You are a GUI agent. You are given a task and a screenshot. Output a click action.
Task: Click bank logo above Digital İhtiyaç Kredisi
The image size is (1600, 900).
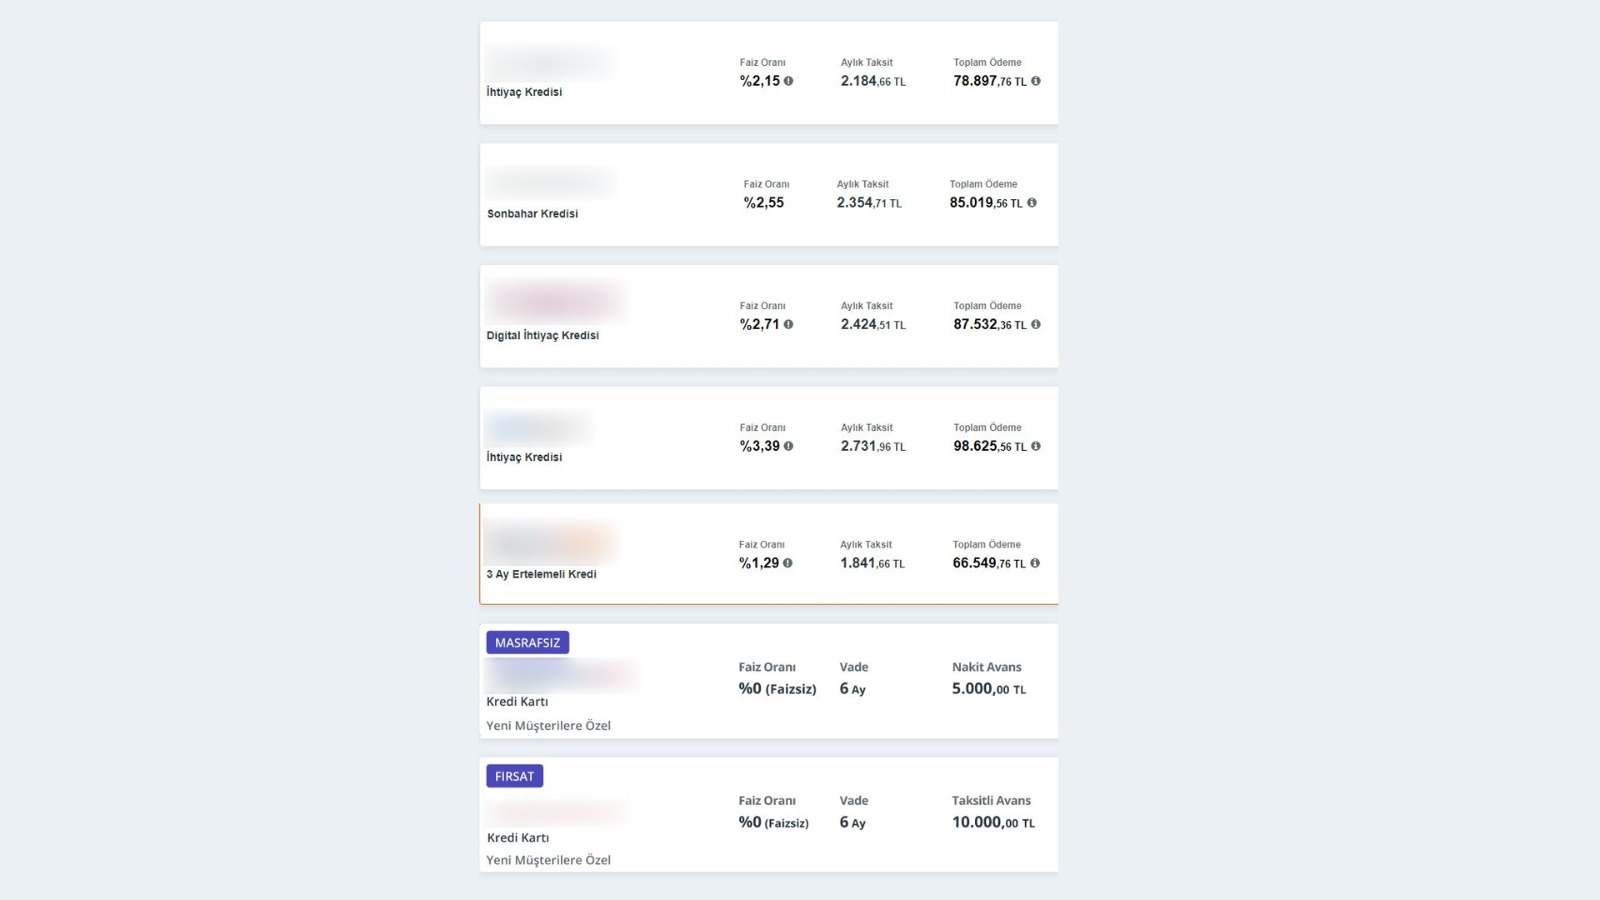point(556,302)
